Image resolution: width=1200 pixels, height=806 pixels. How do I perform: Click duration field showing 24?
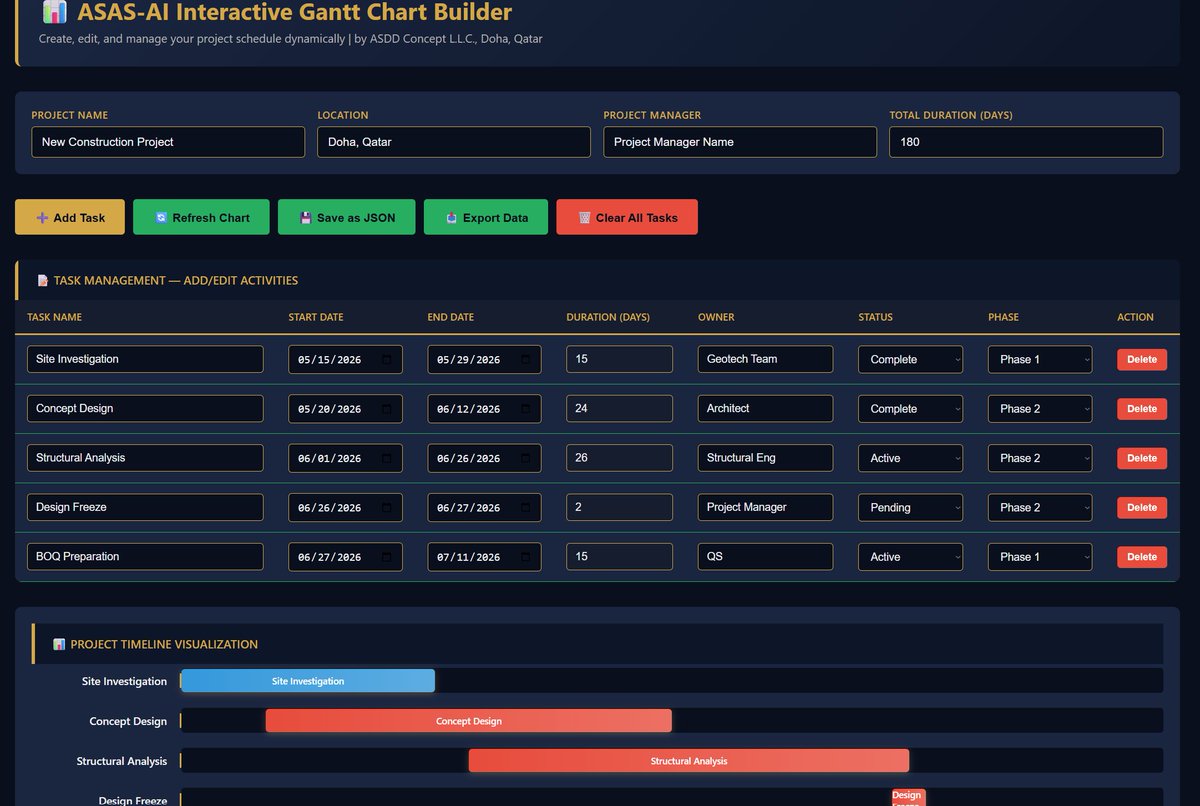click(619, 408)
